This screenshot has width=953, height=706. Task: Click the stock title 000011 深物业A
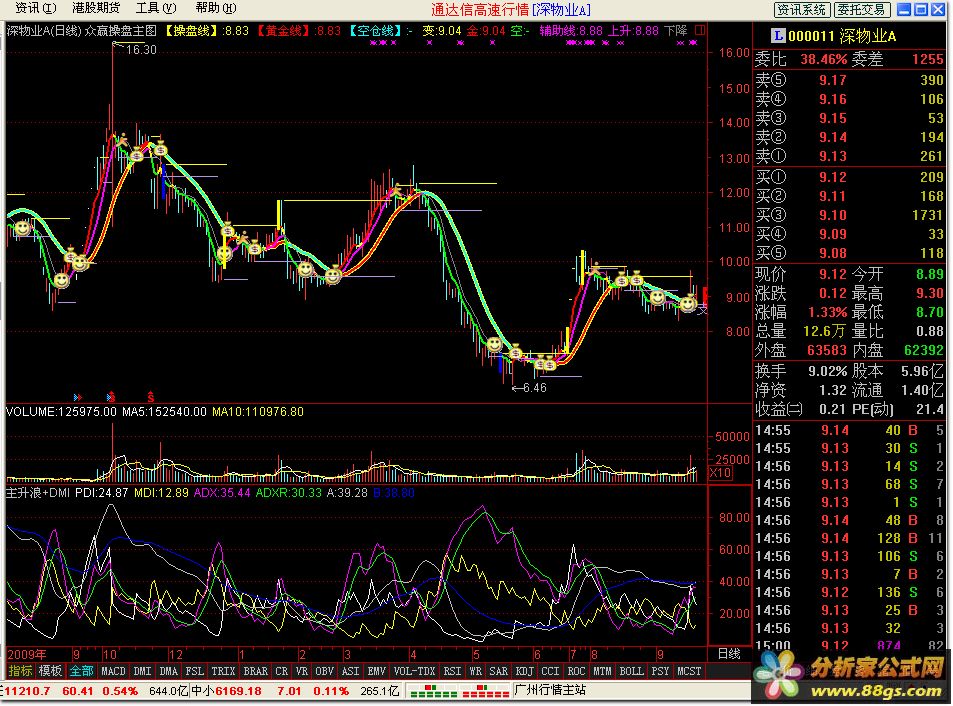[842, 36]
